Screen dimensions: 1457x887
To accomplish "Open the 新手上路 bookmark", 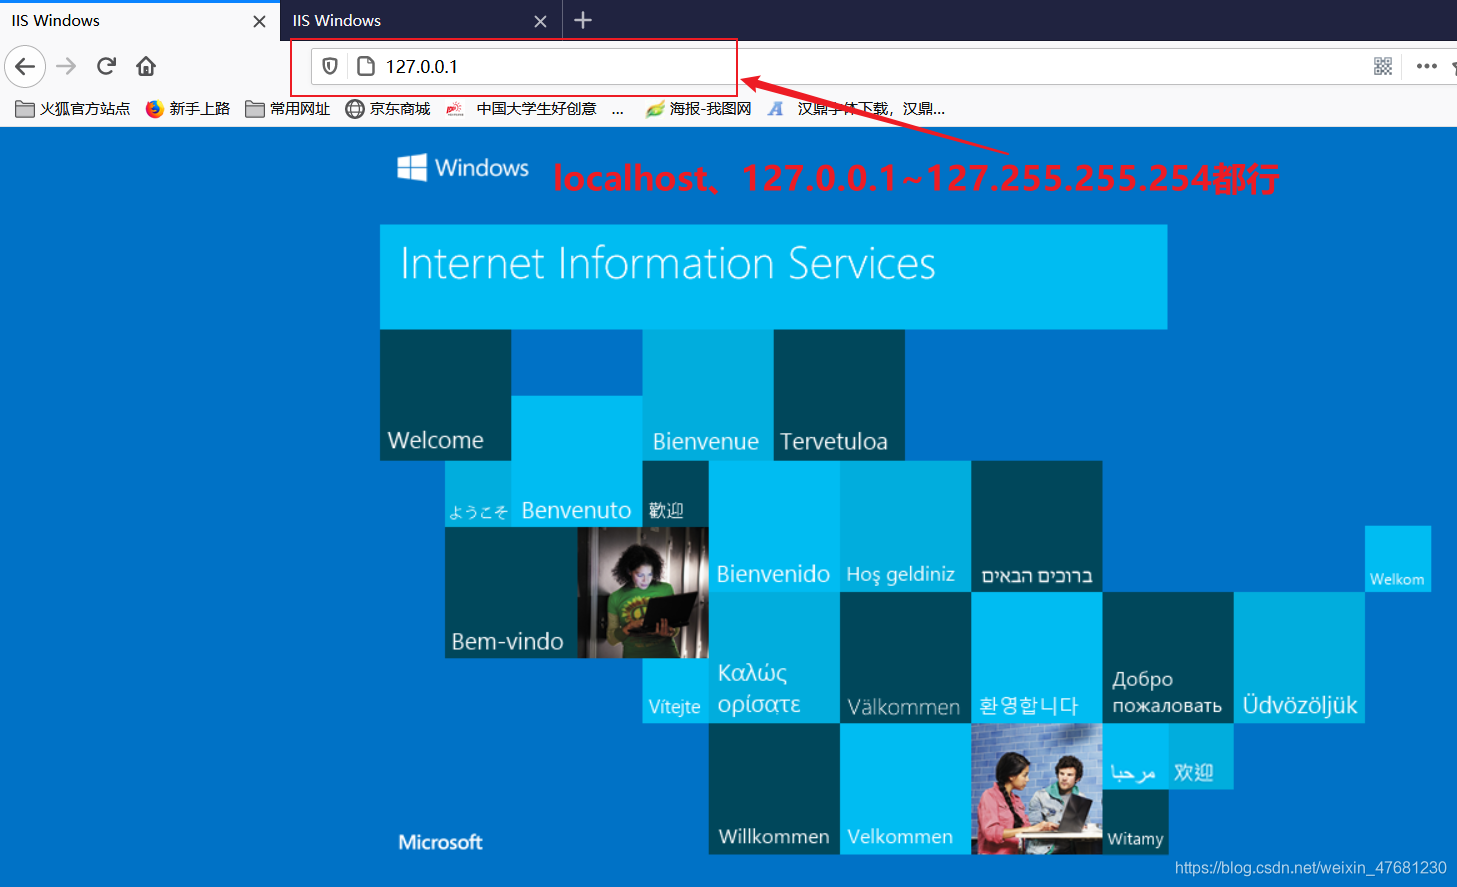I will click(x=187, y=109).
